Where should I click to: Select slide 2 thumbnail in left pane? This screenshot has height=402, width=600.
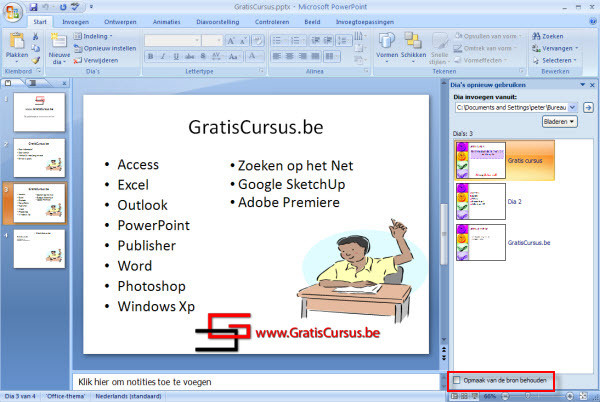[39, 158]
